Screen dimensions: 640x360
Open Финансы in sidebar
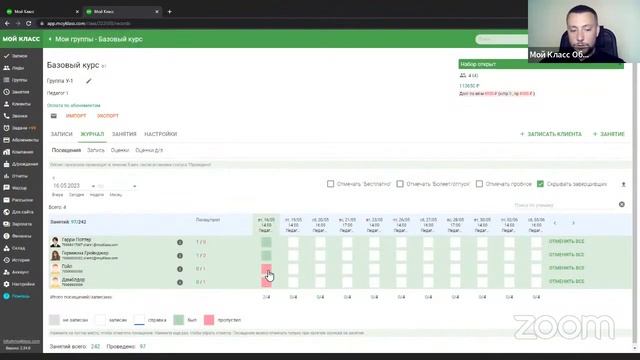pos(17,236)
